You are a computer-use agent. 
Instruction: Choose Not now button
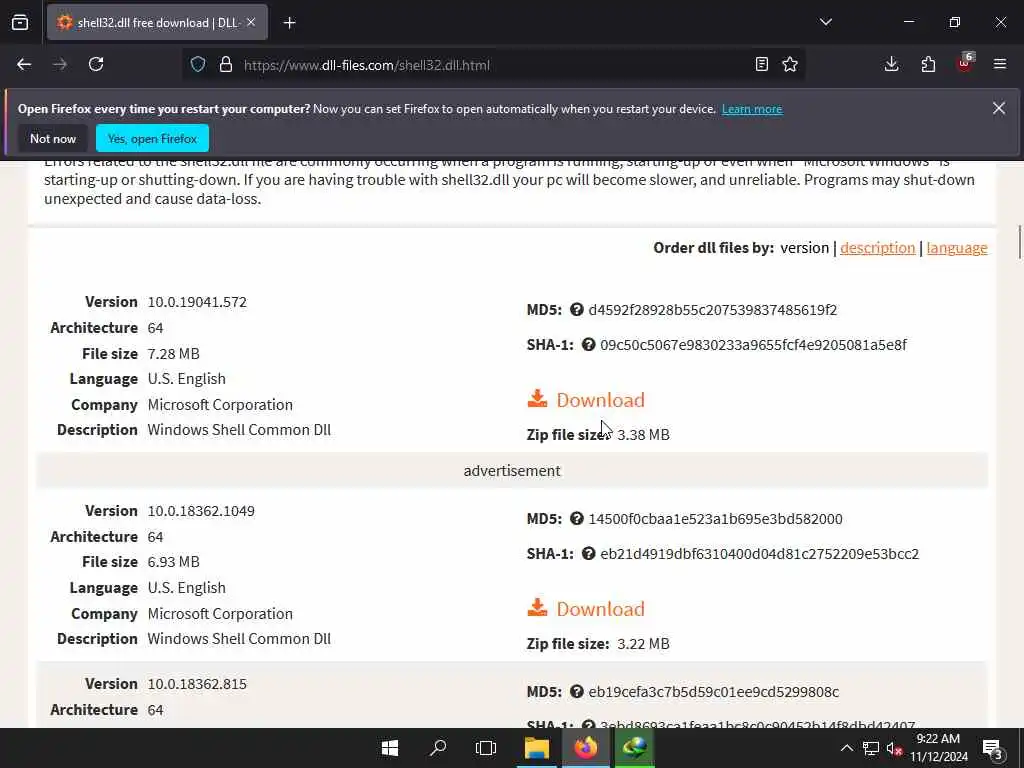point(53,138)
